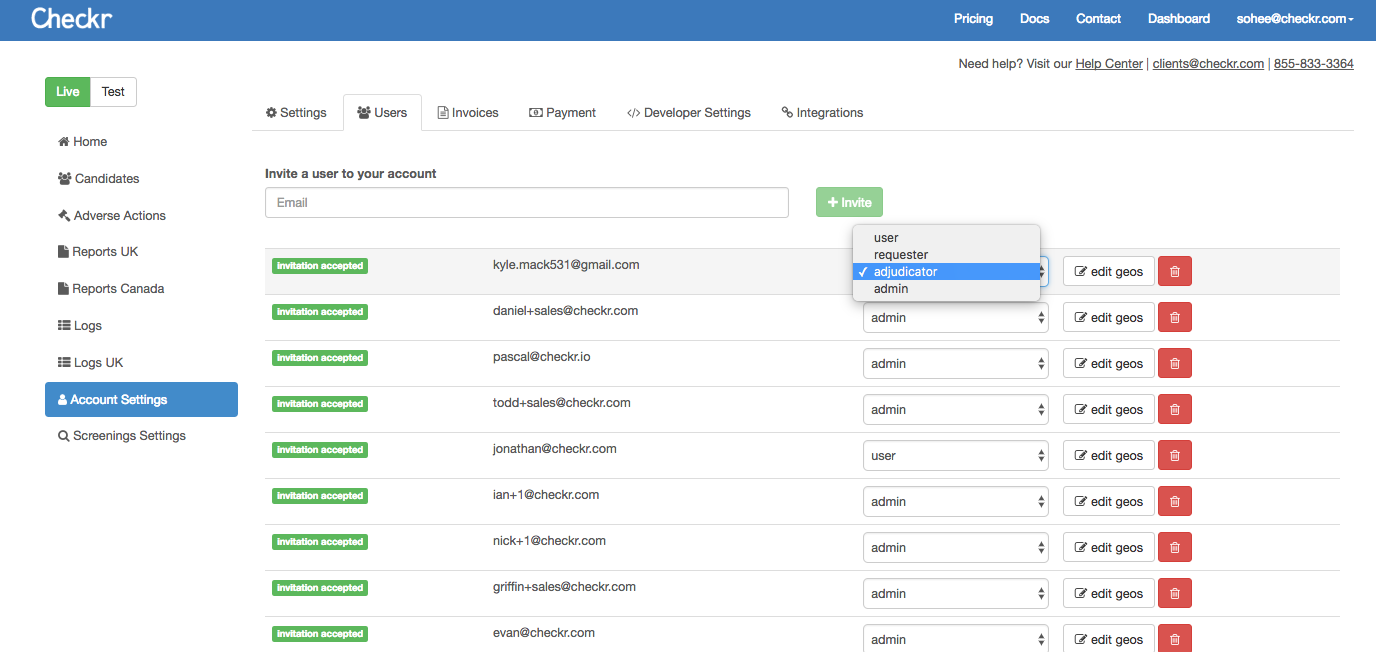Viewport: 1376px width, 652px height.
Task: Open role dropdown for evan@checkr.com
Action: [x=956, y=640]
